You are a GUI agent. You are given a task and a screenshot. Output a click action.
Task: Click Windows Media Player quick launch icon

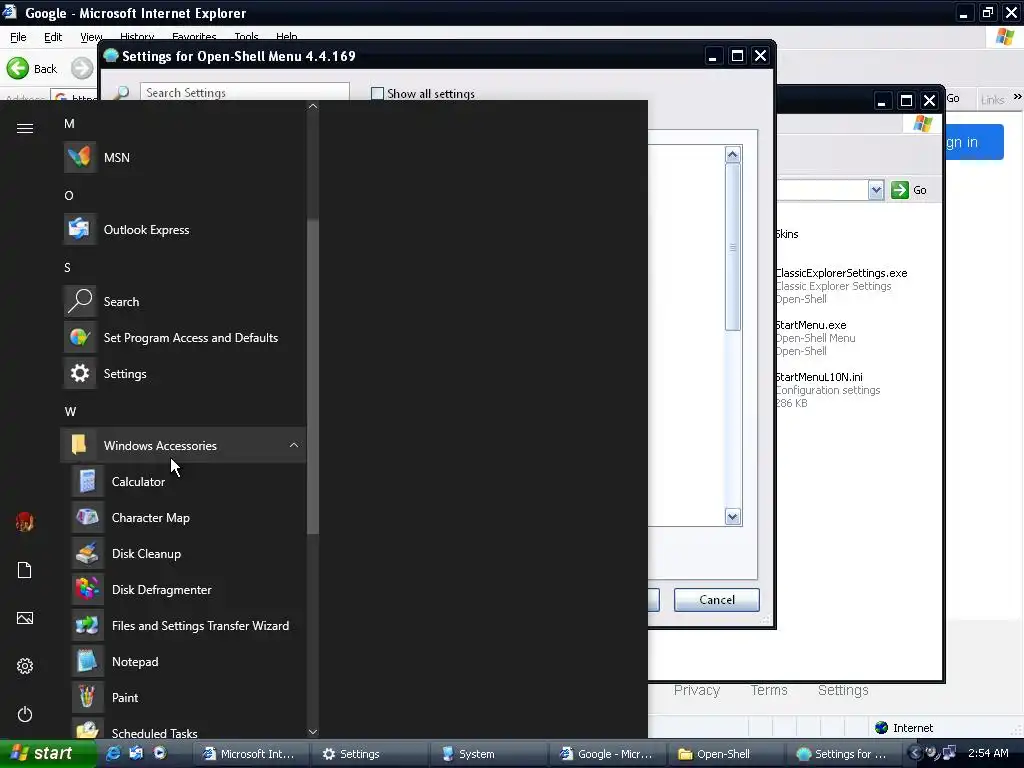[x=159, y=753]
